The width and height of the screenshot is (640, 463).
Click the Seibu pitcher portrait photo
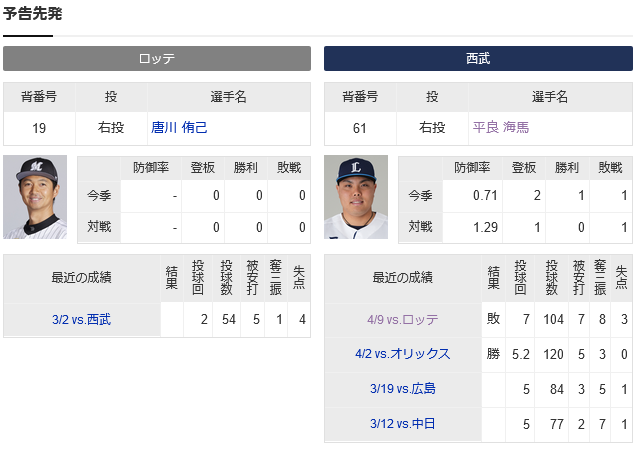click(x=356, y=197)
